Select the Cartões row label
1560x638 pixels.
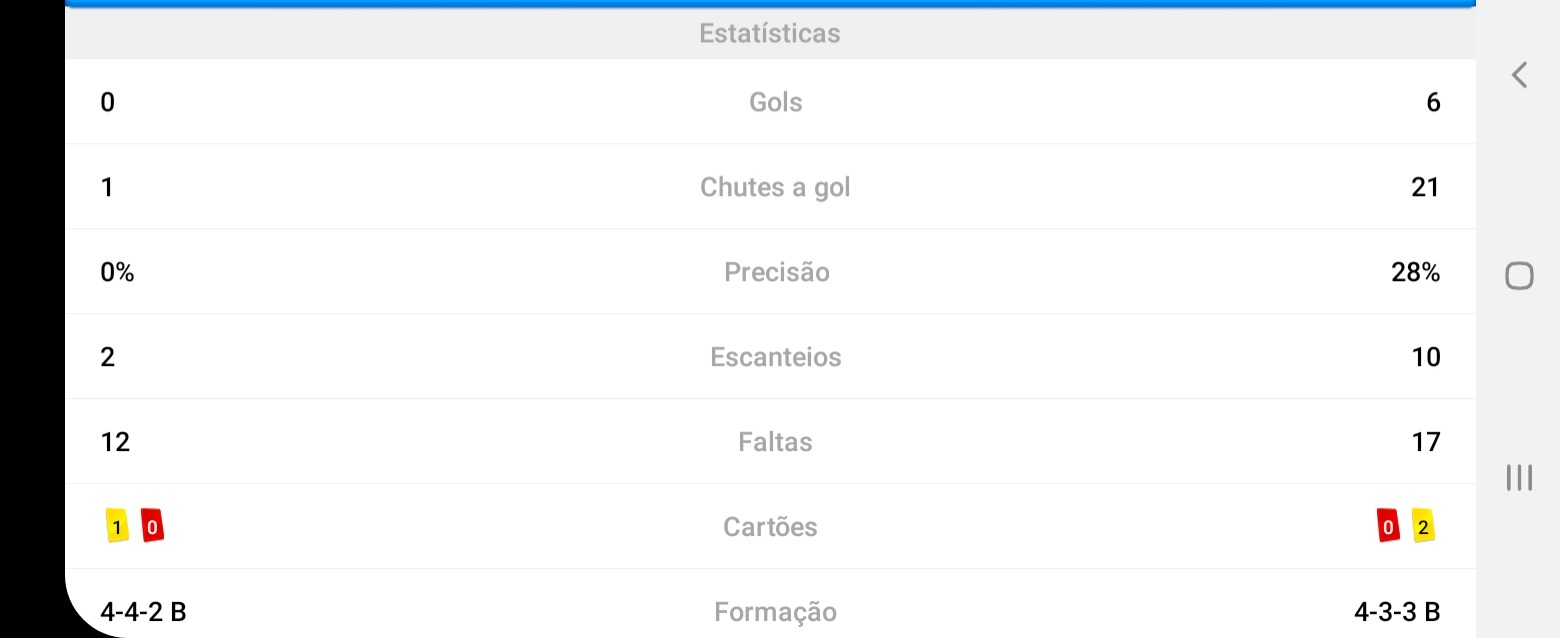pyautogui.click(x=770, y=527)
